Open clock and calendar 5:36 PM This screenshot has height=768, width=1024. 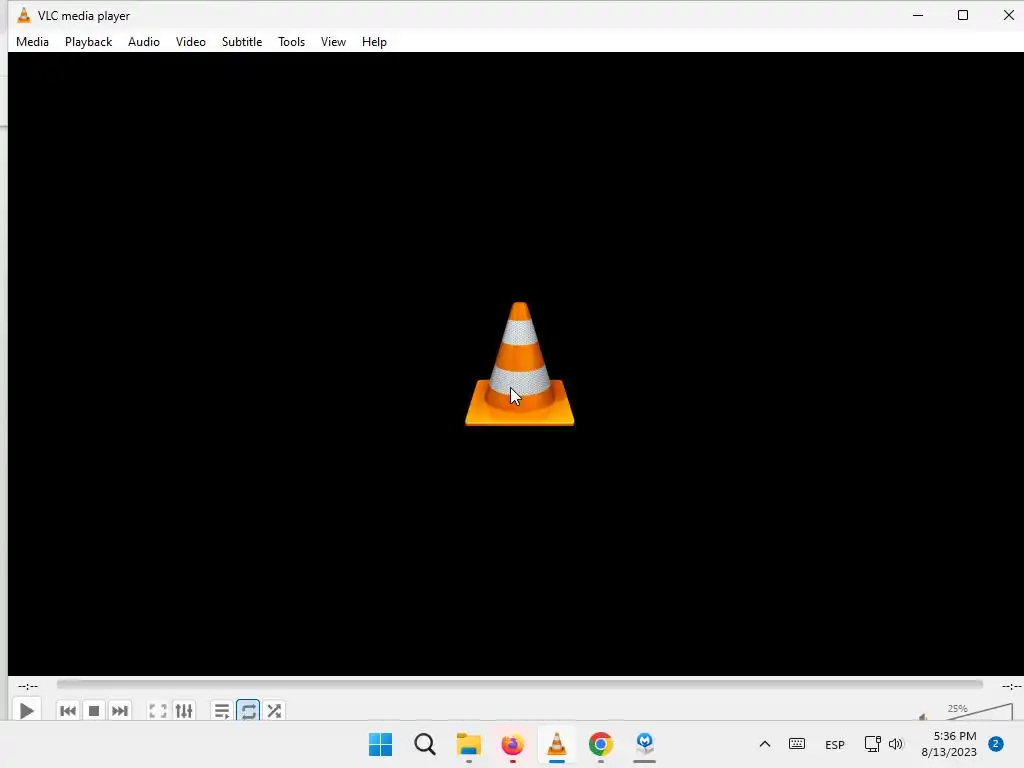(949, 744)
